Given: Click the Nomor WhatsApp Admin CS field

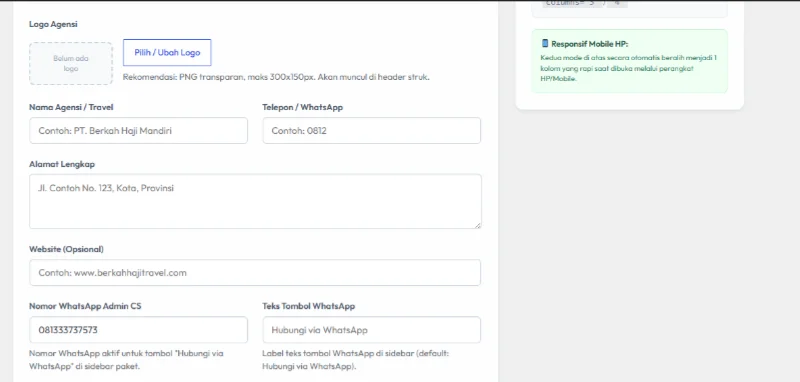Looking at the screenshot, I should click(138, 329).
